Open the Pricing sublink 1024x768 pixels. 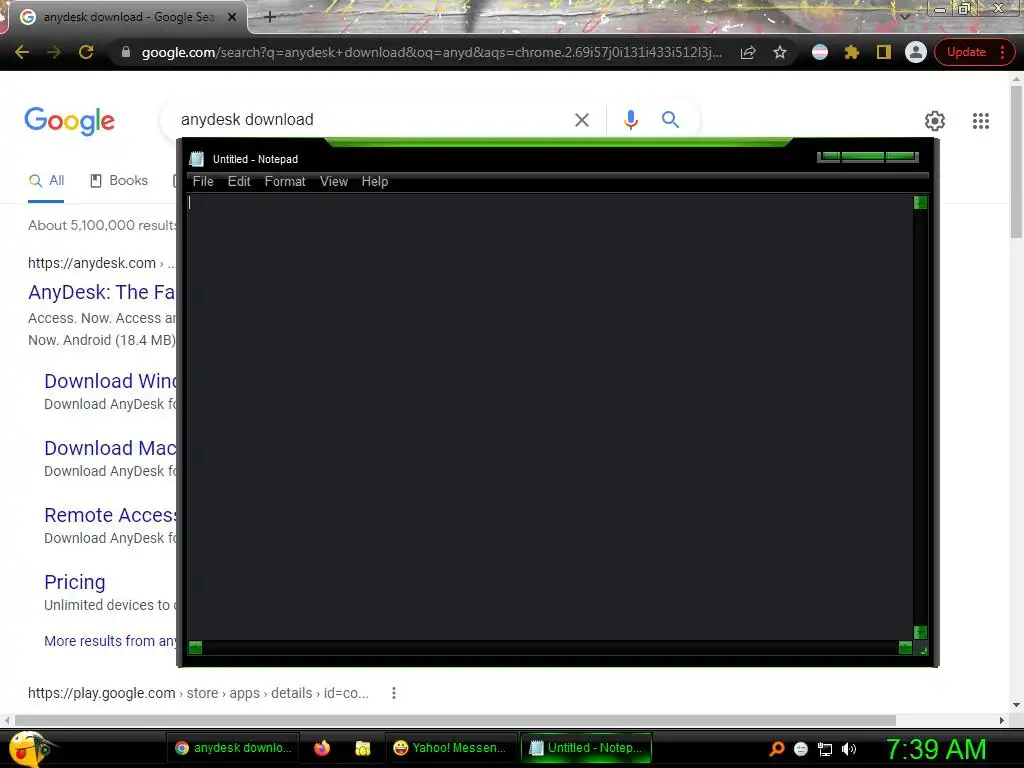pyautogui.click(x=74, y=583)
